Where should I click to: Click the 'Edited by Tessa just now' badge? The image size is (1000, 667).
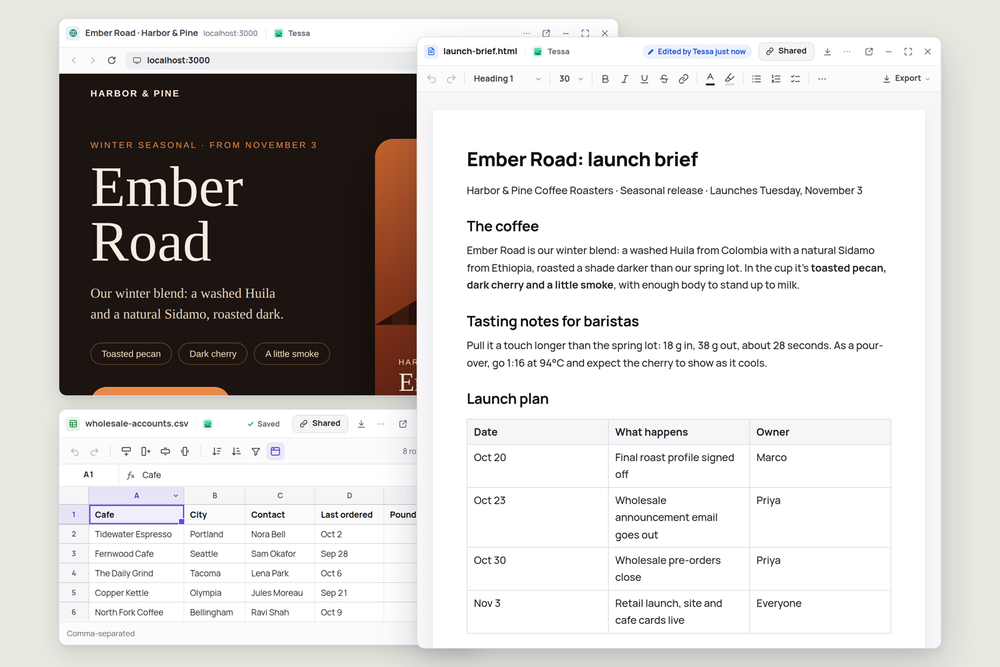pos(696,52)
